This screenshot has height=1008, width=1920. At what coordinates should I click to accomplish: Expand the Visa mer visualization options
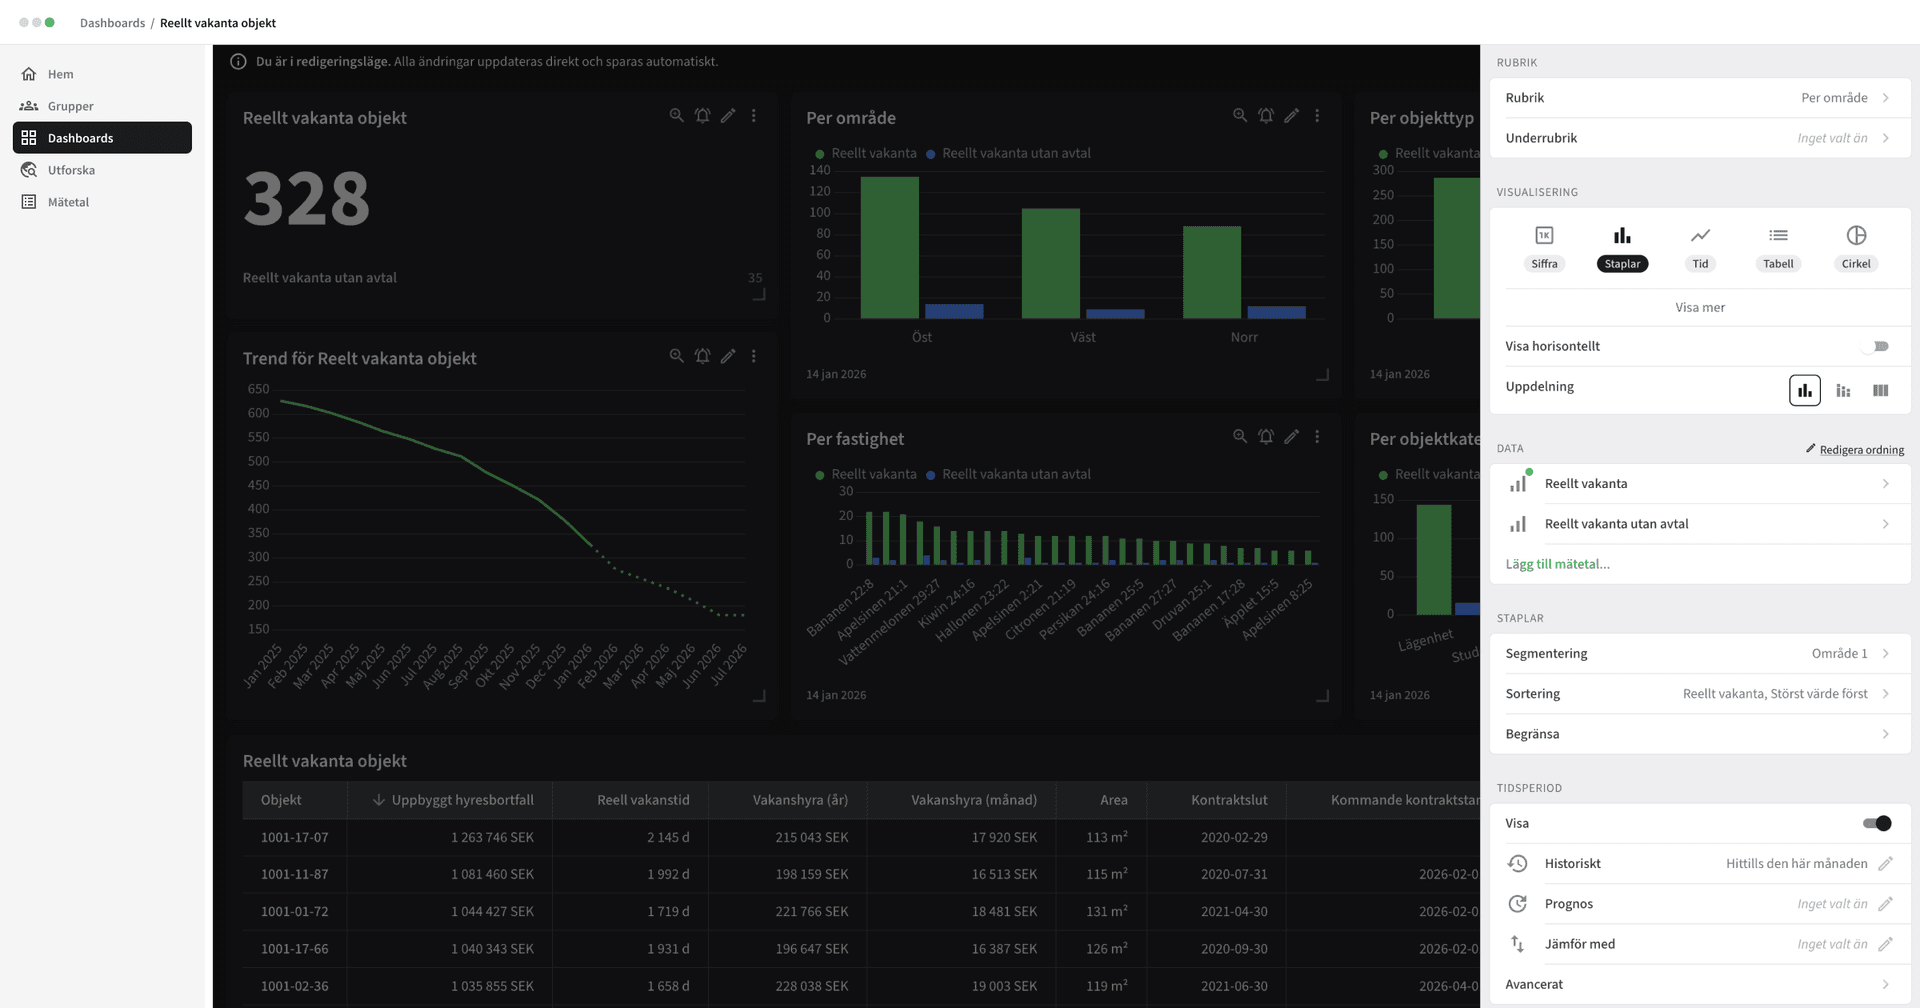click(1699, 307)
